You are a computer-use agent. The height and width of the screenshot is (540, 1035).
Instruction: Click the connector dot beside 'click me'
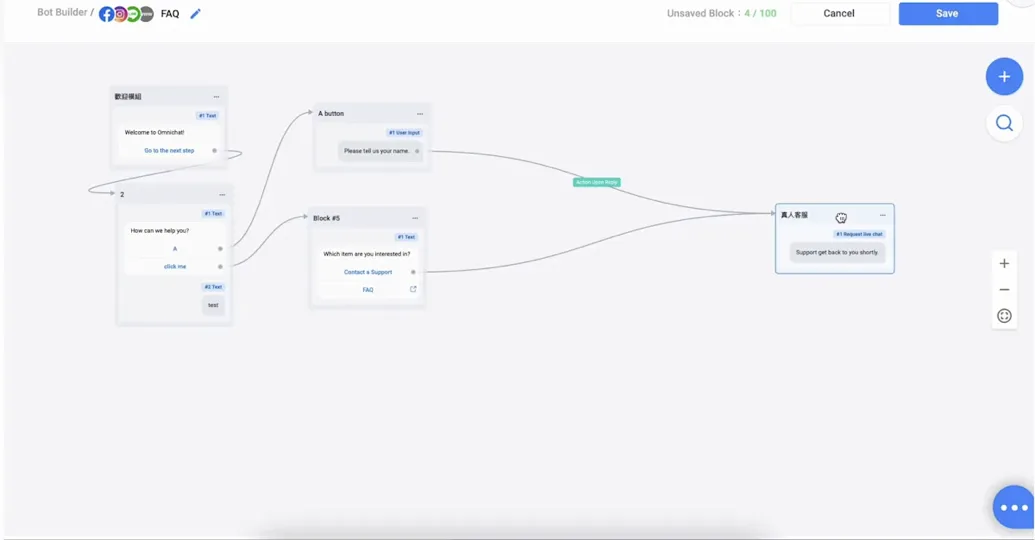[x=220, y=267]
